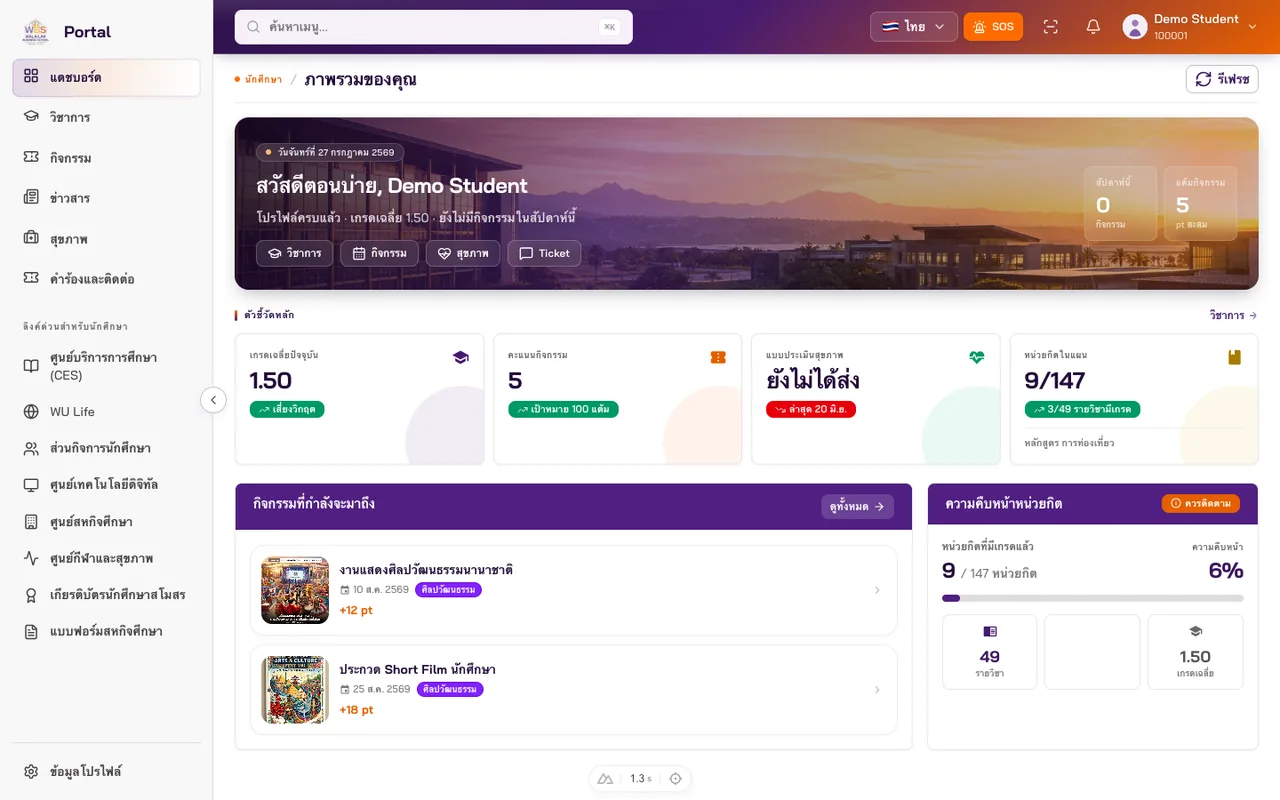
Task: Focus the ค้นหาเมนู search field
Action: coord(433,27)
